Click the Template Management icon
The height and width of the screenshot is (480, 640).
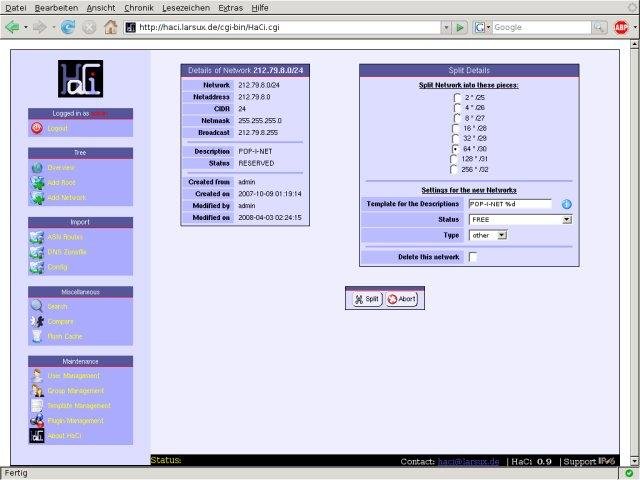tap(37, 405)
